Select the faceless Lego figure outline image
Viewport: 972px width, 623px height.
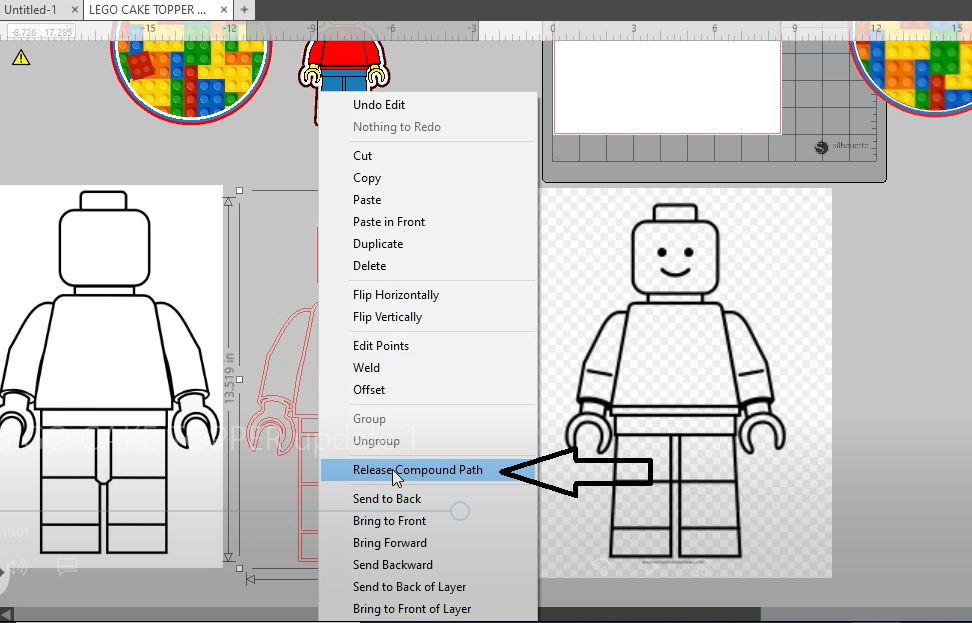[x=110, y=376]
